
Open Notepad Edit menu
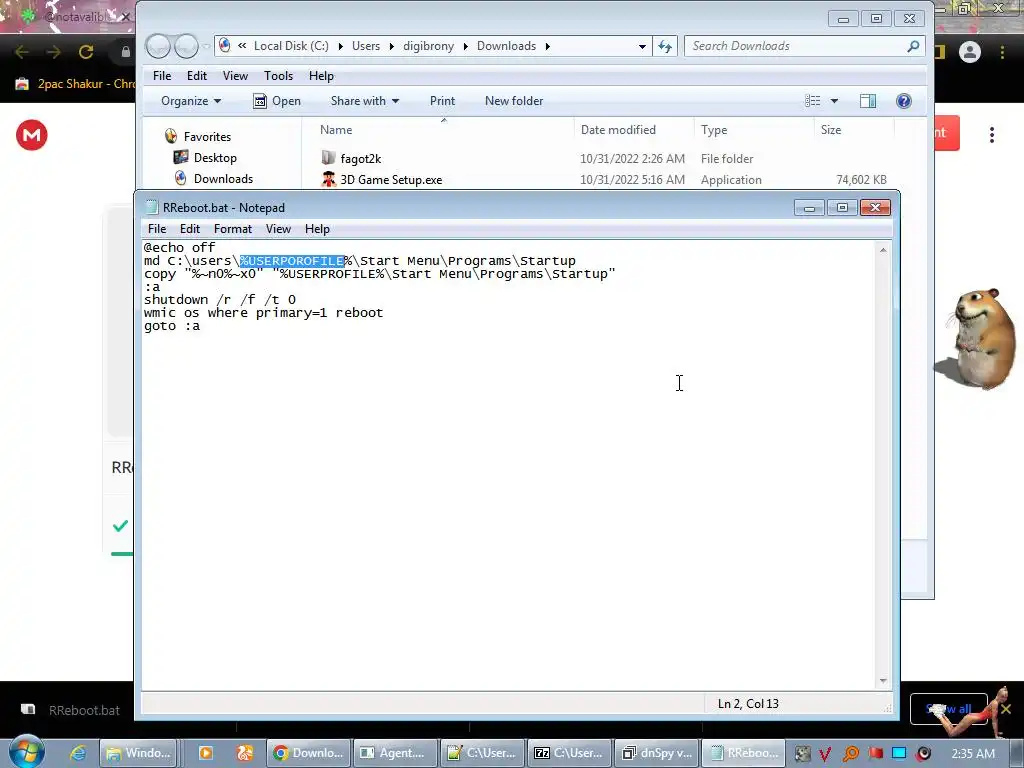coord(189,229)
